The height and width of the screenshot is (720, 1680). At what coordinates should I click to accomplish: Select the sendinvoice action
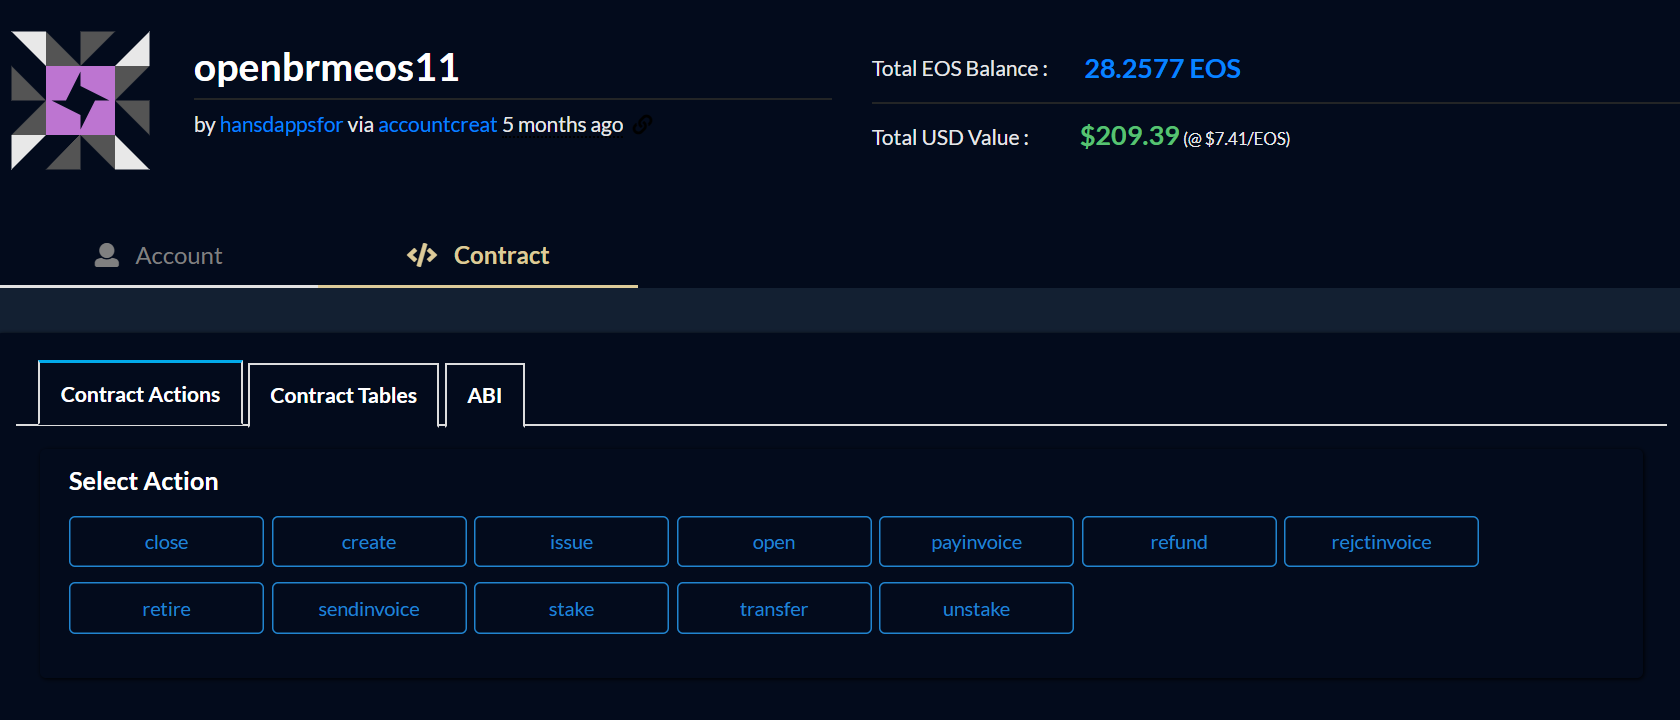[x=369, y=609]
